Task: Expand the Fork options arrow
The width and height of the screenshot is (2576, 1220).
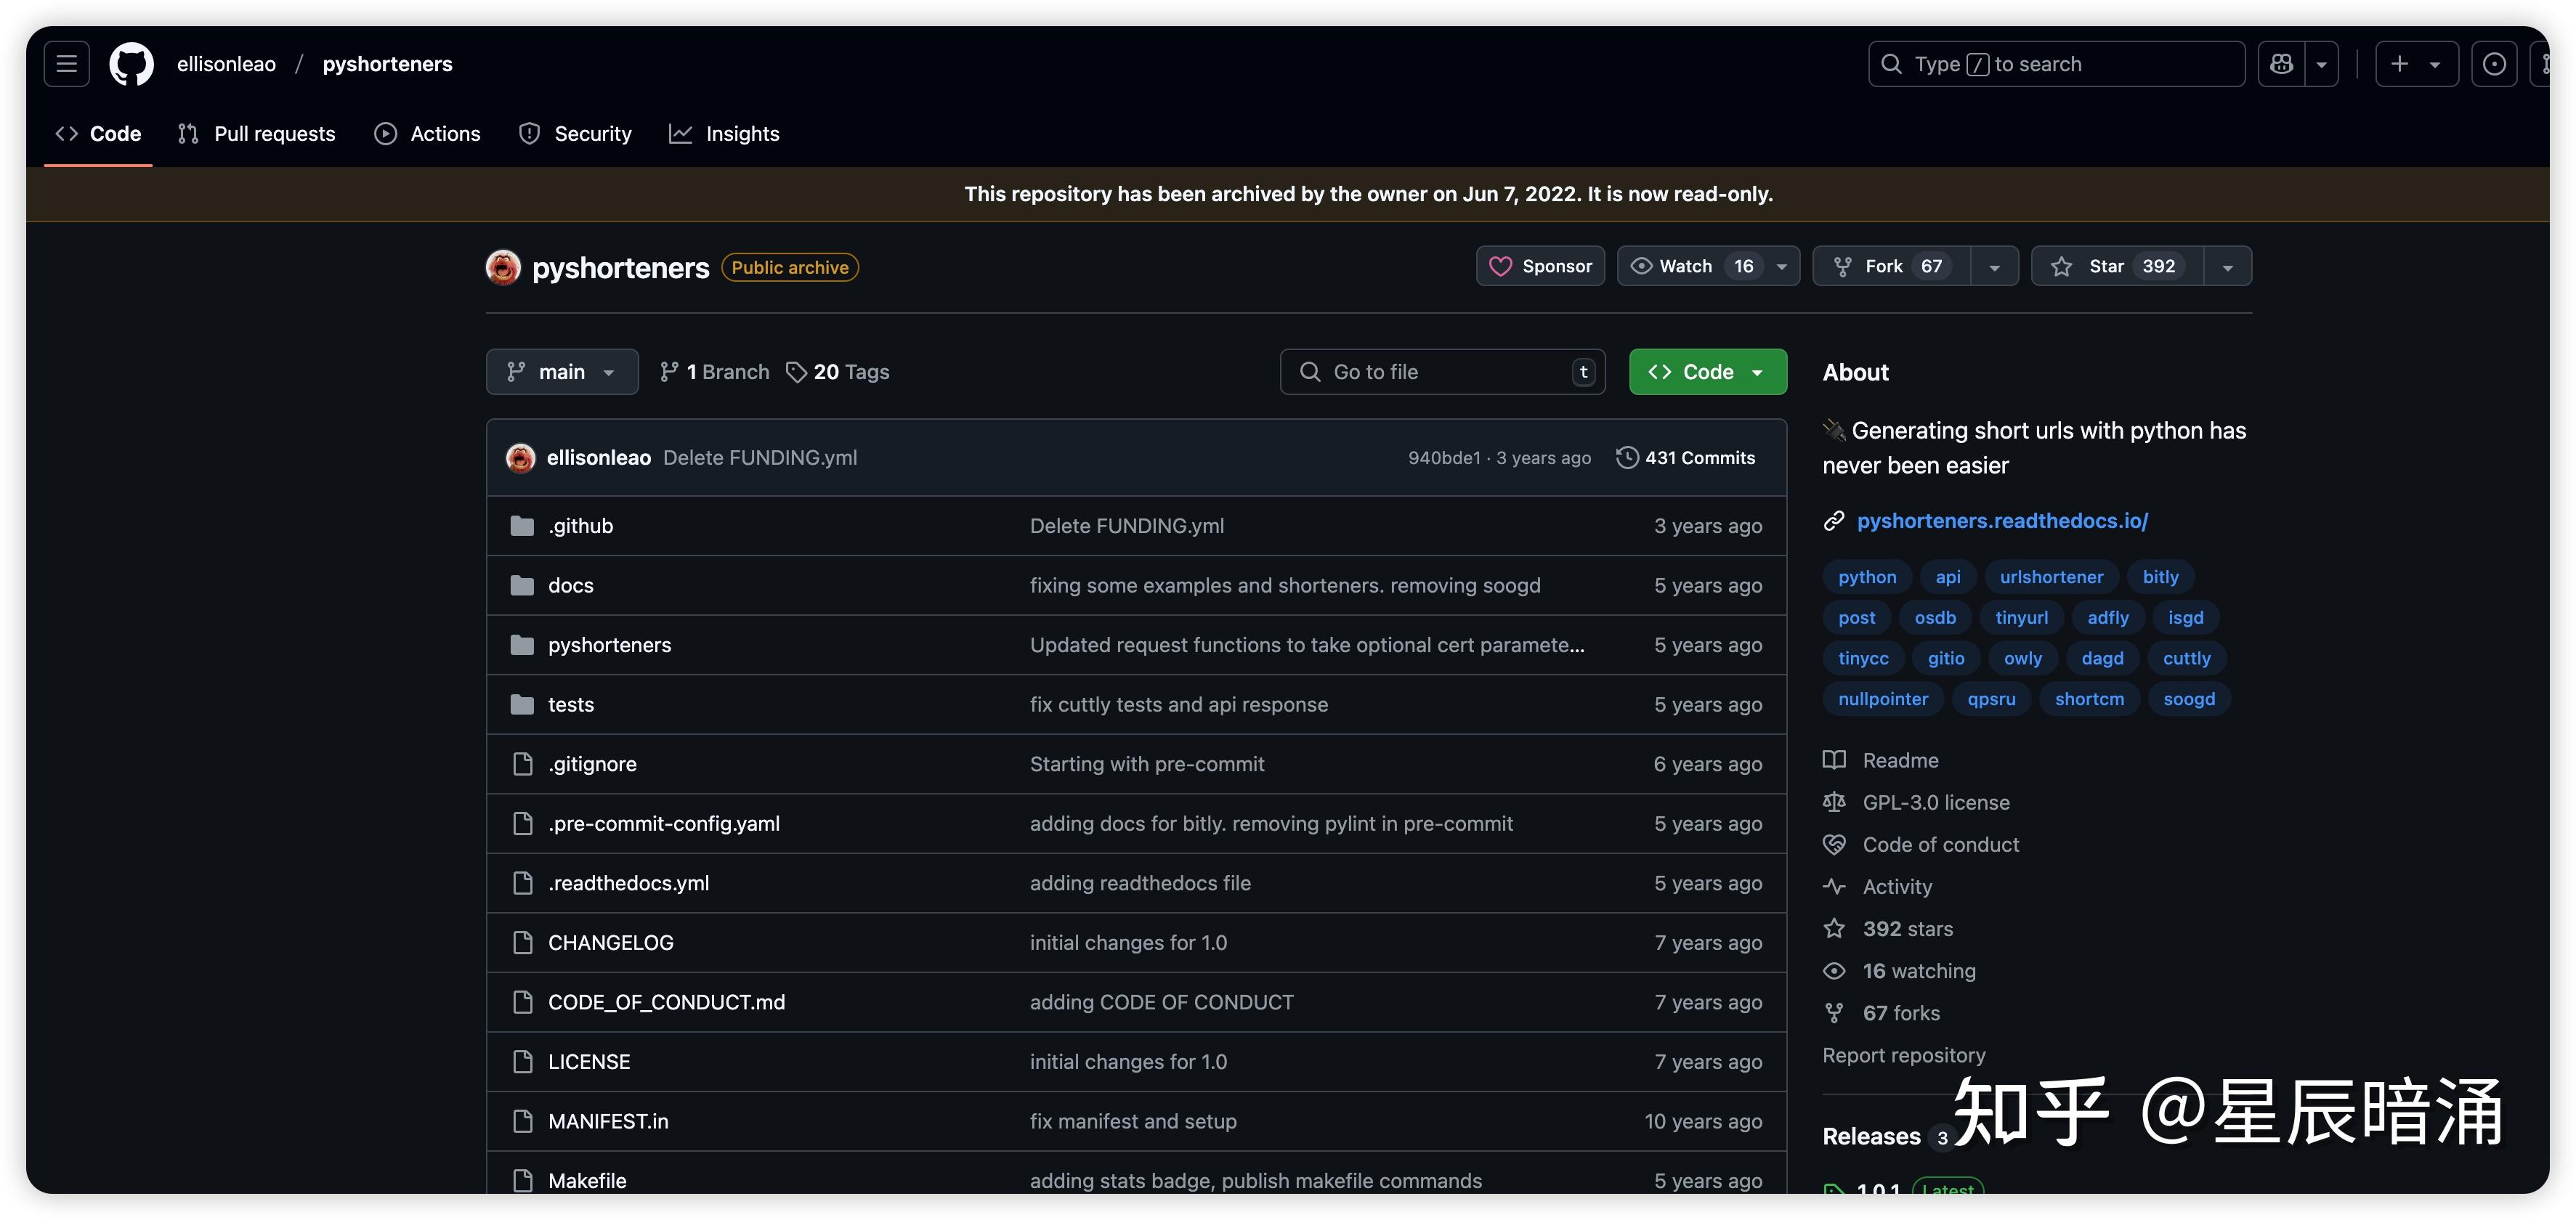Action: 1994,267
